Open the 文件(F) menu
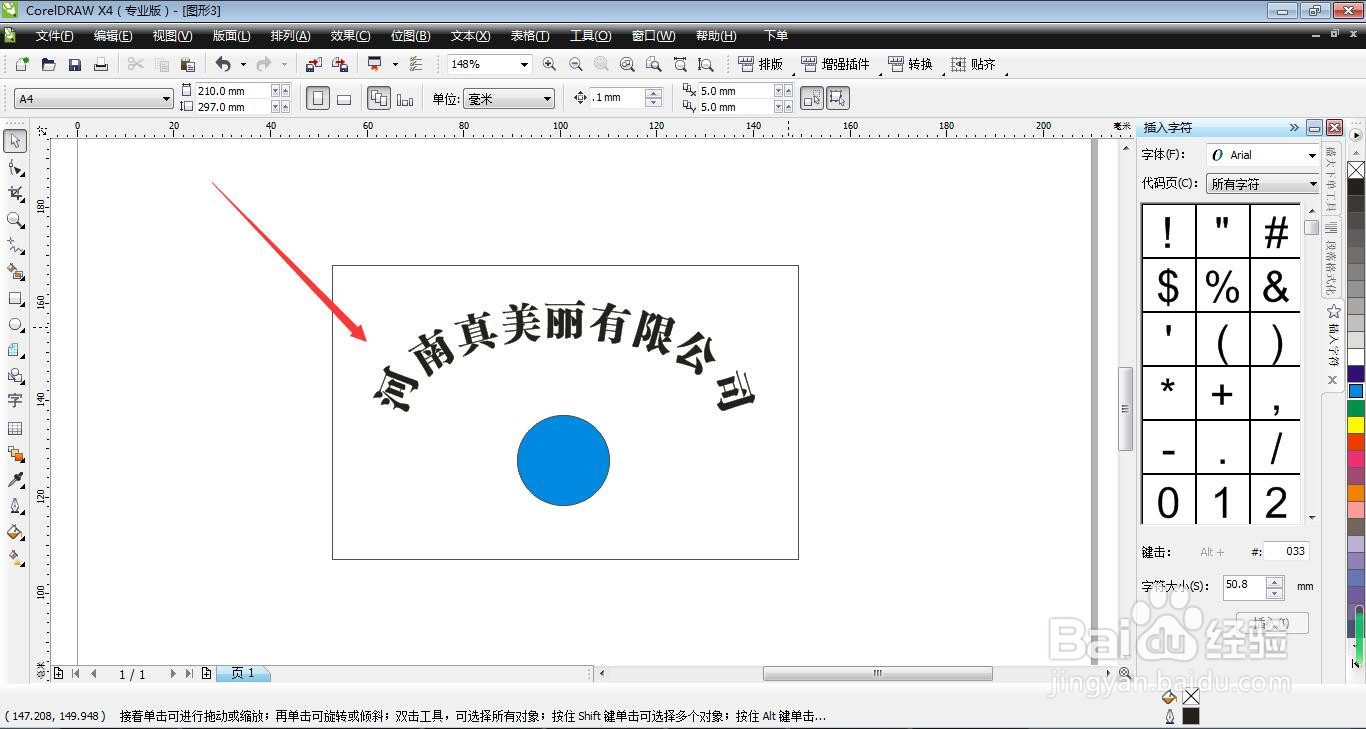This screenshot has height=729, width=1366. click(x=54, y=36)
